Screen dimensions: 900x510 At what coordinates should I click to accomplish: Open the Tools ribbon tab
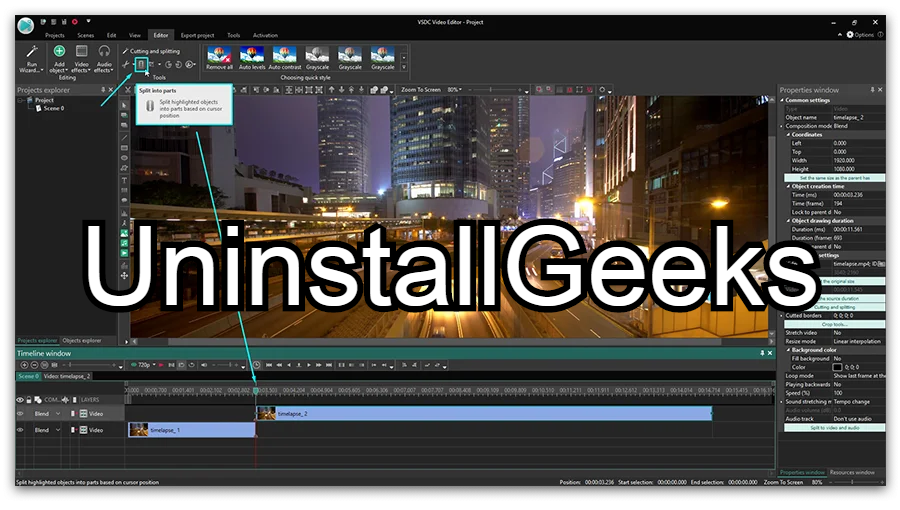pos(234,36)
